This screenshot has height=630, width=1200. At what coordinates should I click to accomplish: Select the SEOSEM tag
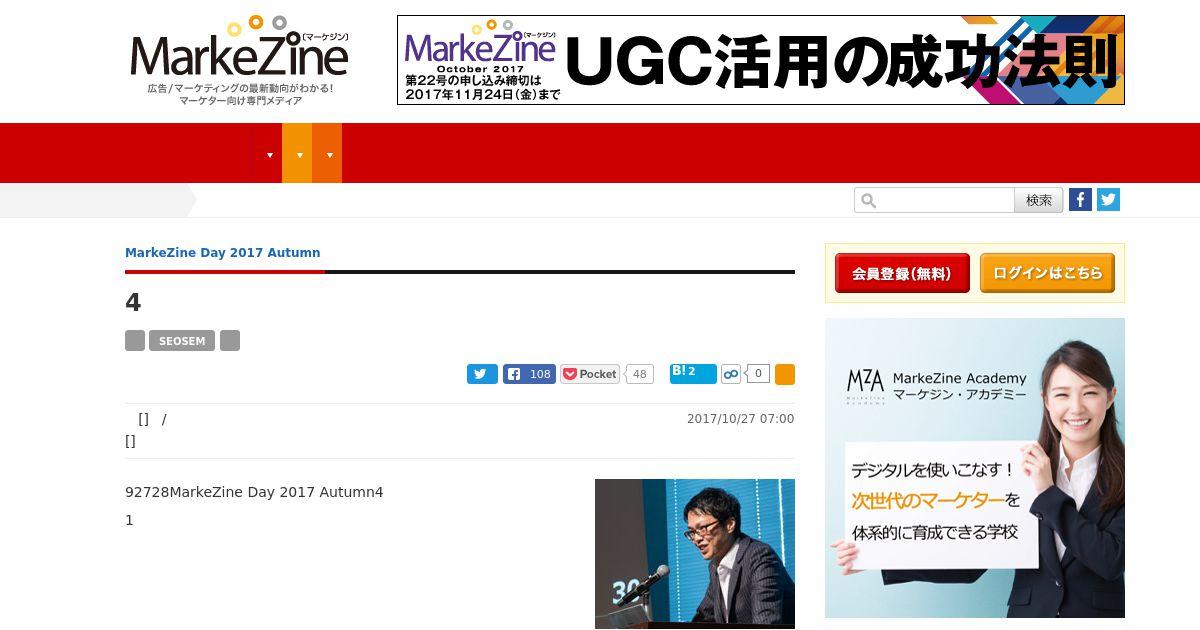182,341
